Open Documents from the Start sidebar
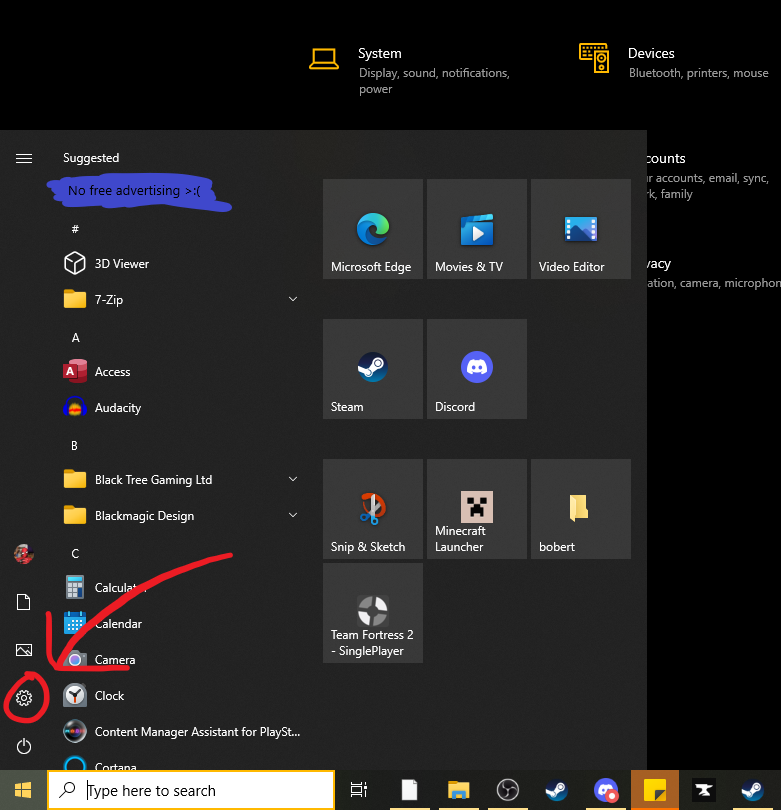Screen dimensions: 781x810 24,602
